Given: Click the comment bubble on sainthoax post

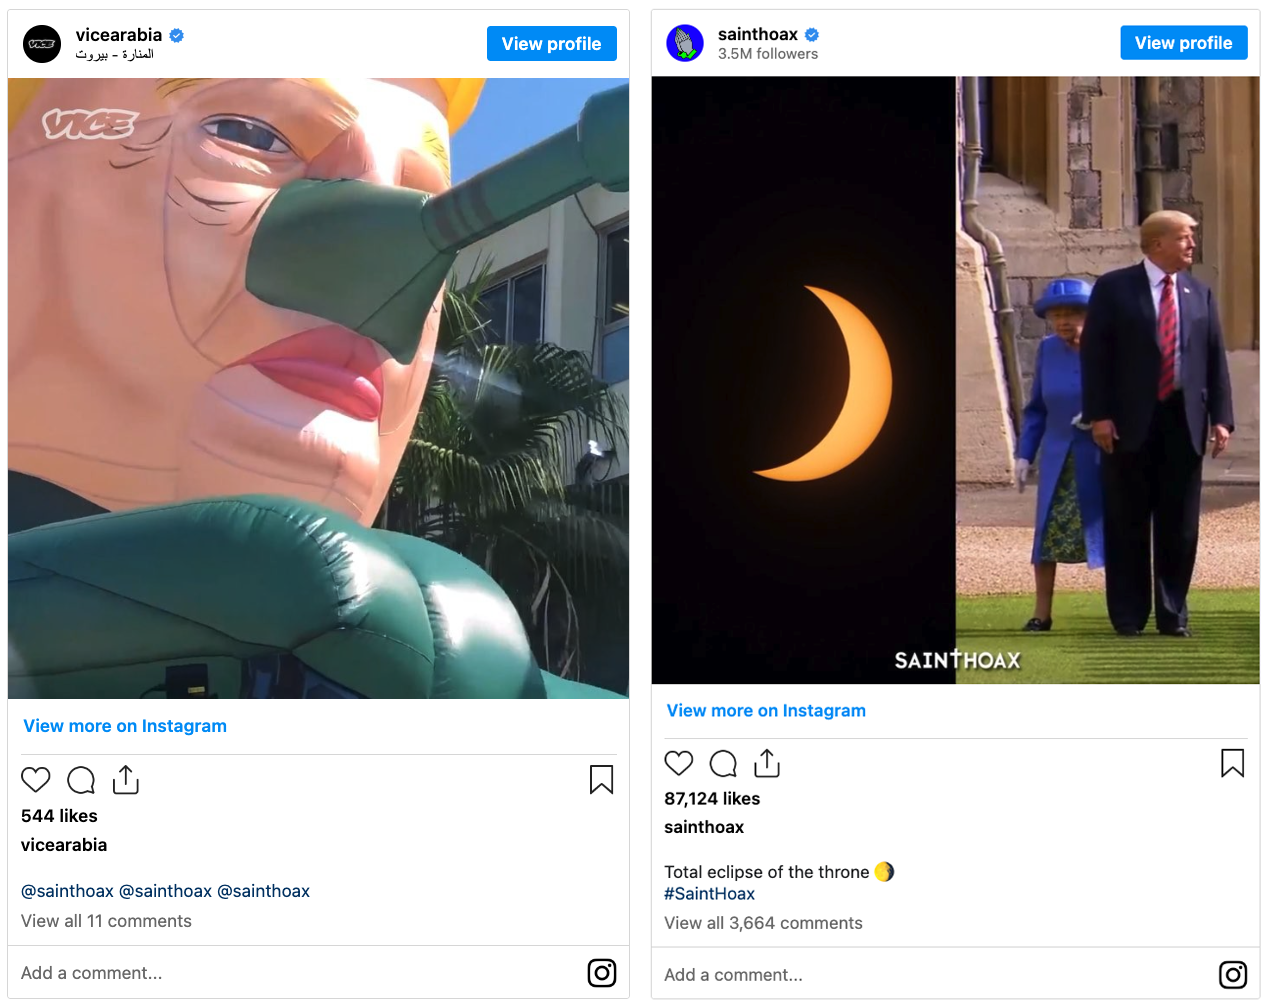Looking at the screenshot, I should [x=723, y=764].
